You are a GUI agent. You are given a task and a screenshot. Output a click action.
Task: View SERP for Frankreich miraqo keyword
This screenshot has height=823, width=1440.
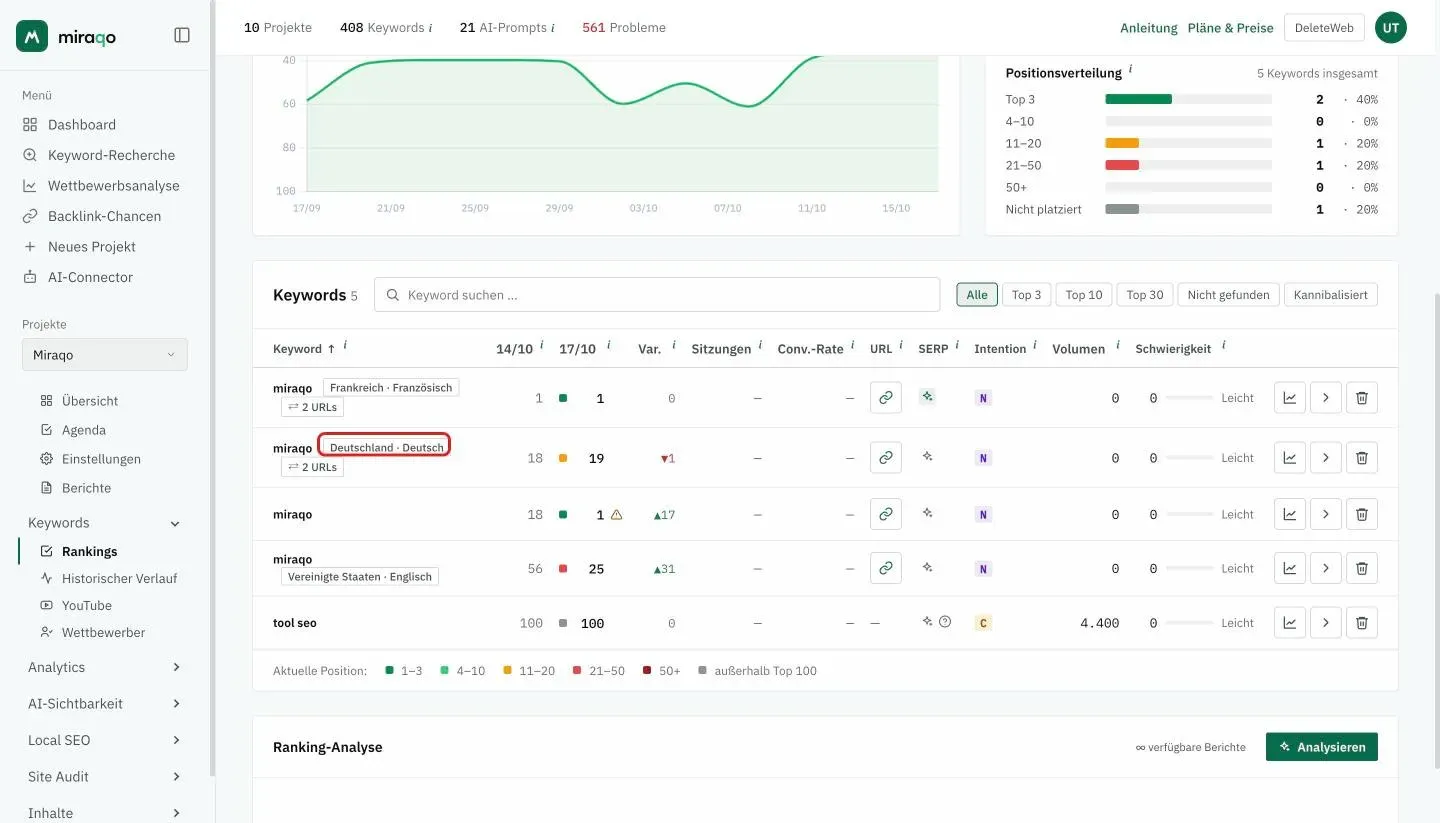[928, 397]
